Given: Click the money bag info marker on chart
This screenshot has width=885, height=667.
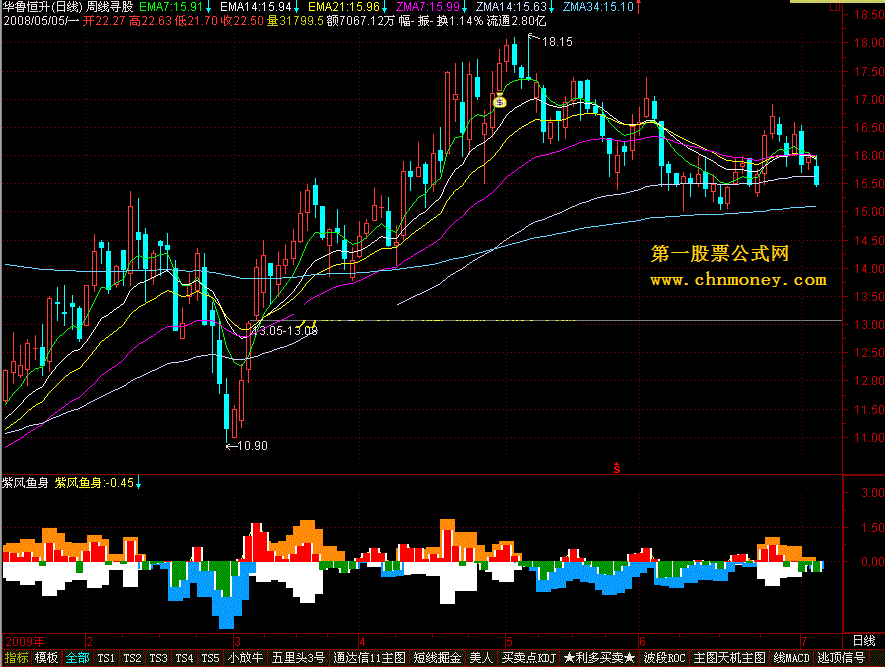Looking at the screenshot, I should [x=500, y=100].
